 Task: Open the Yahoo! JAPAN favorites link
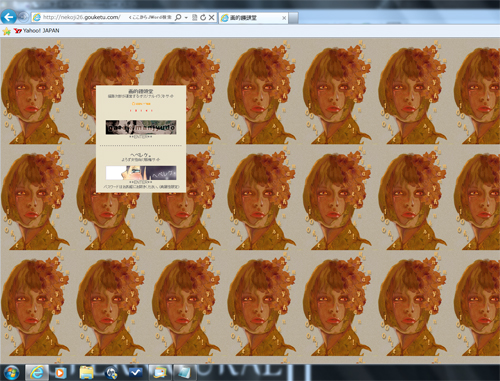37,31
